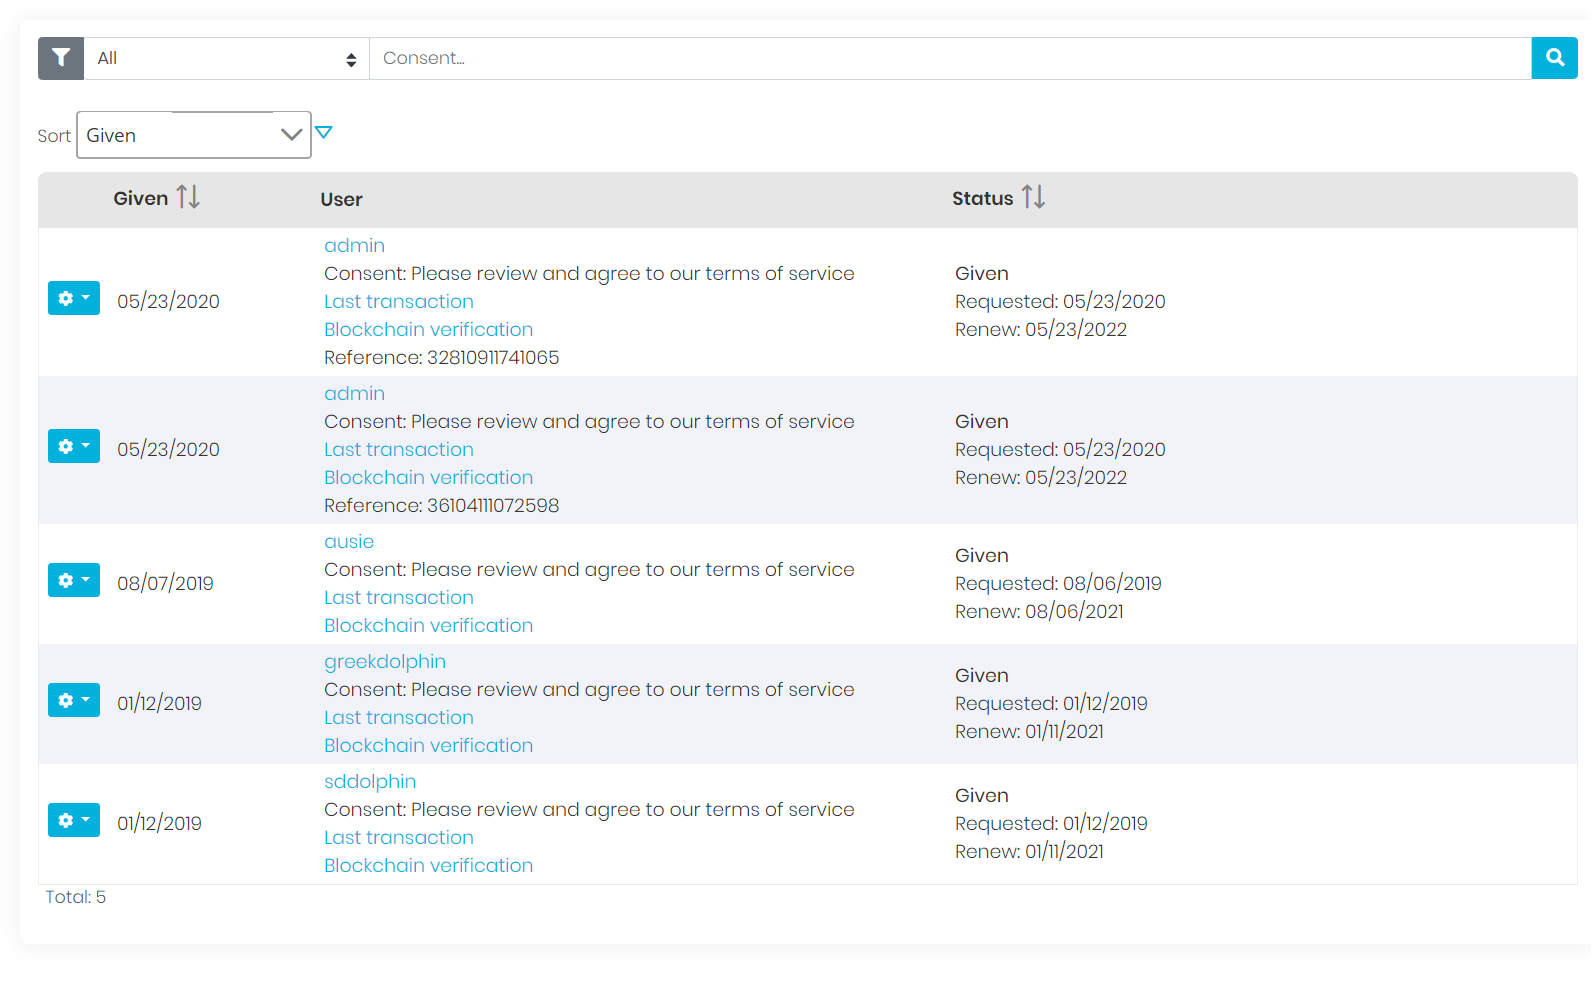
Task: Open gear menu for greekdolphin row
Action: click(74, 700)
